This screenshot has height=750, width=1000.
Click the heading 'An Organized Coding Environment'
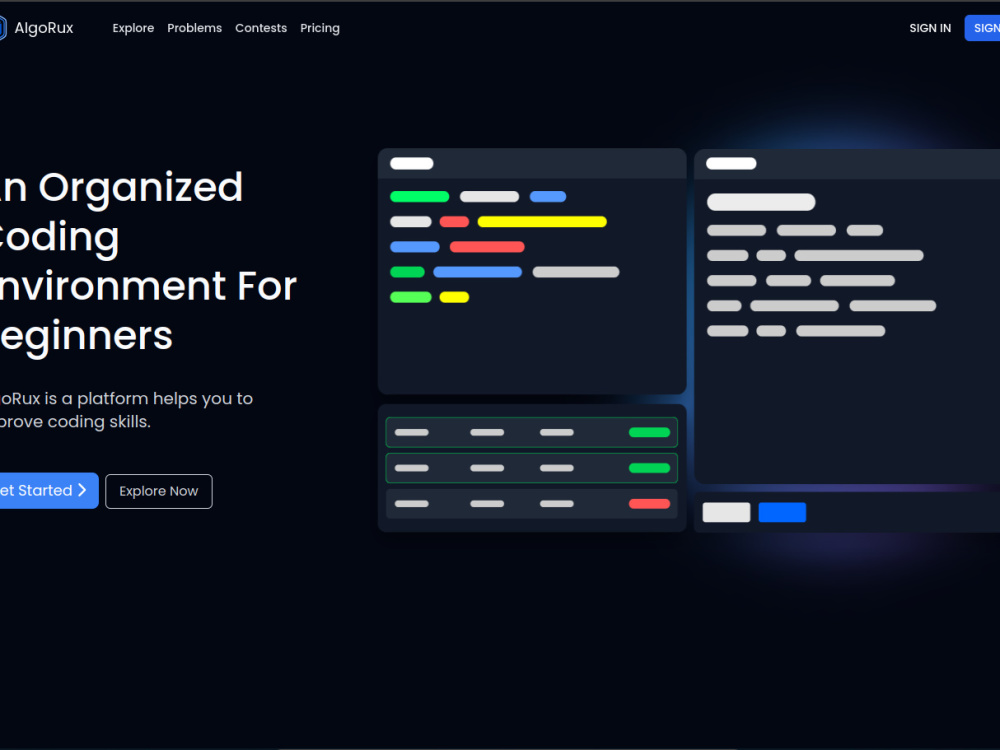tap(149, 261)
